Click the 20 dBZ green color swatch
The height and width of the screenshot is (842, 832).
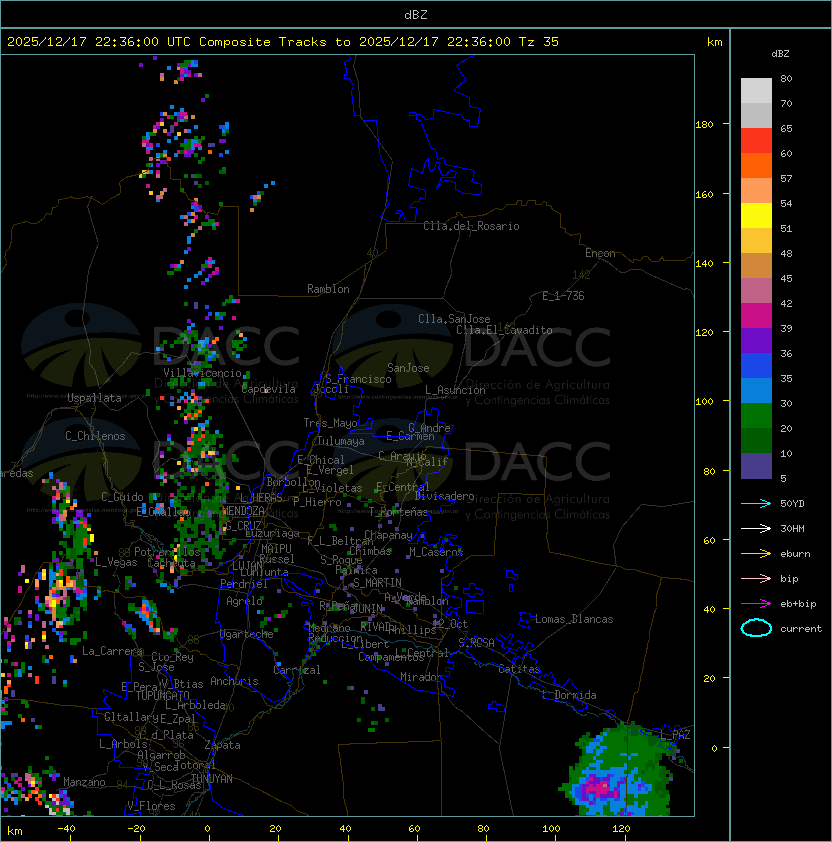point(756,441)
